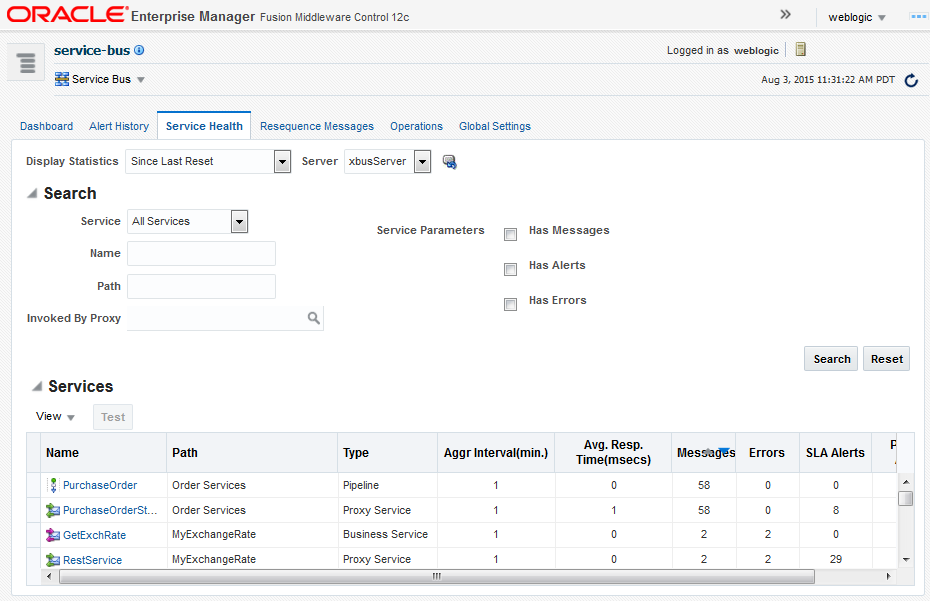Switch to the Dashboard tab
This screenshot has width=930, height=601.
pos(46,126)
